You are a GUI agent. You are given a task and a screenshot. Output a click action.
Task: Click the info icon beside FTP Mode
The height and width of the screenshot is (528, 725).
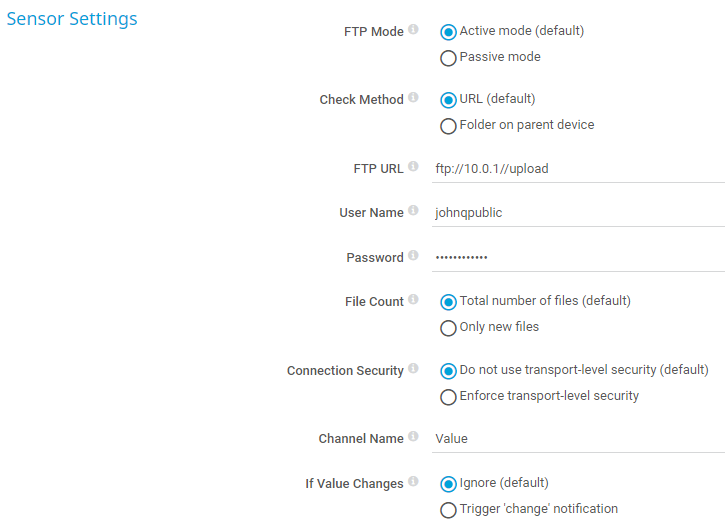414,30
